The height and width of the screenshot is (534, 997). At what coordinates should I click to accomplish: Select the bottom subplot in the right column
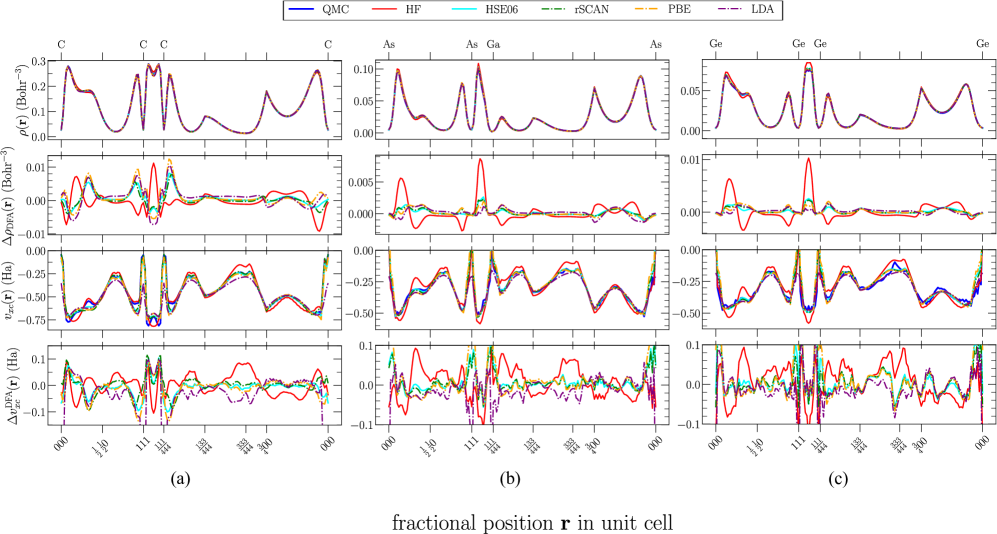pyautogui.click(x=849, y=385)
